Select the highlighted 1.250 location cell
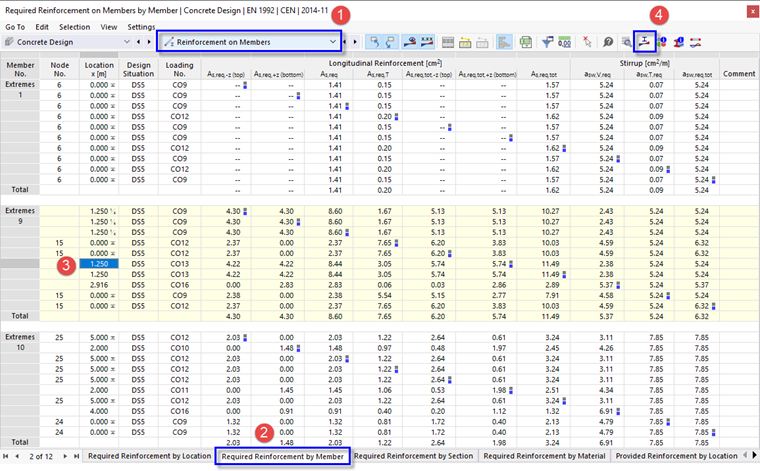 [x=99, y=265]
